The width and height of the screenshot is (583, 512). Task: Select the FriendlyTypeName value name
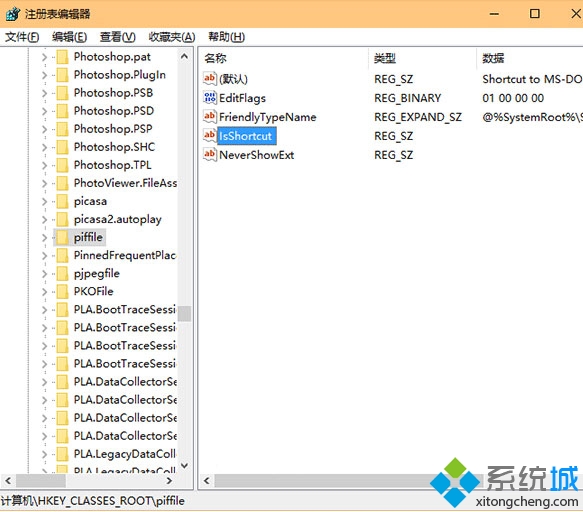tap(268, 117)
